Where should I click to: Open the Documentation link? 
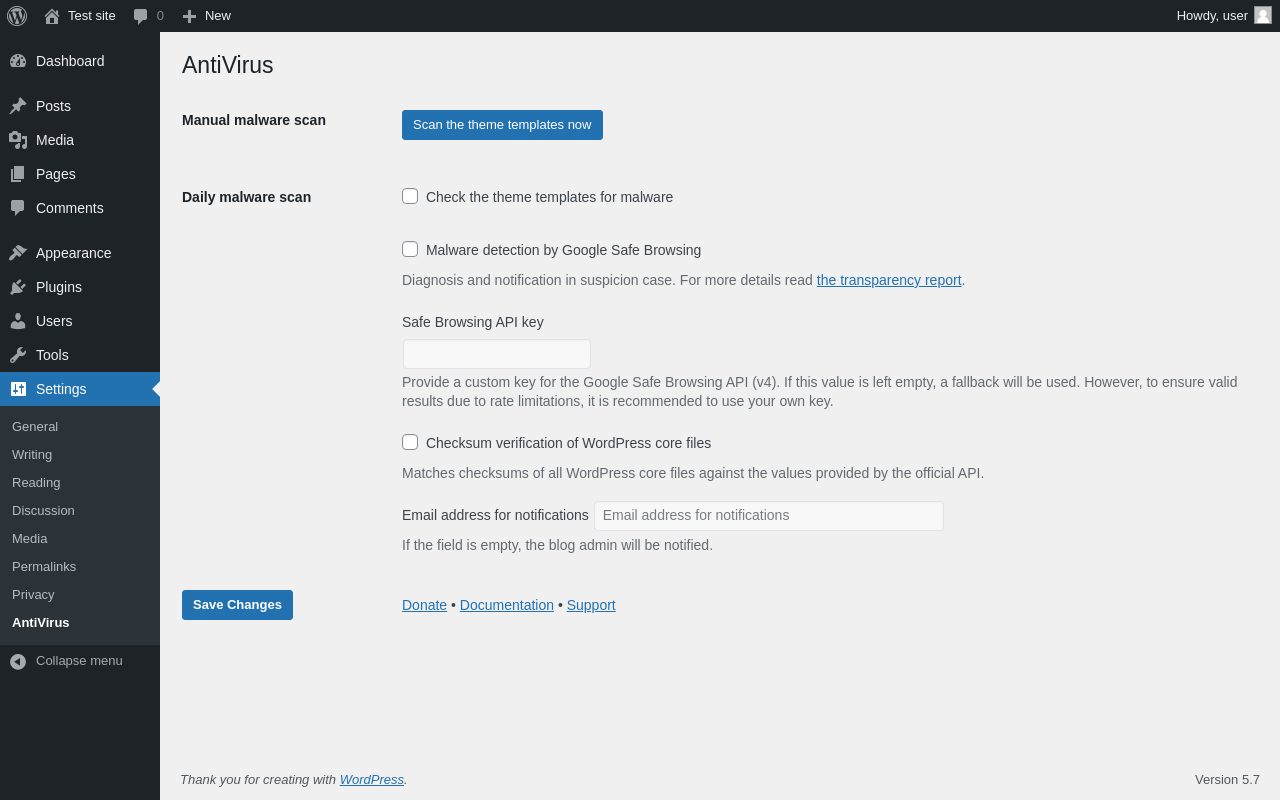[x=507, y=605]
